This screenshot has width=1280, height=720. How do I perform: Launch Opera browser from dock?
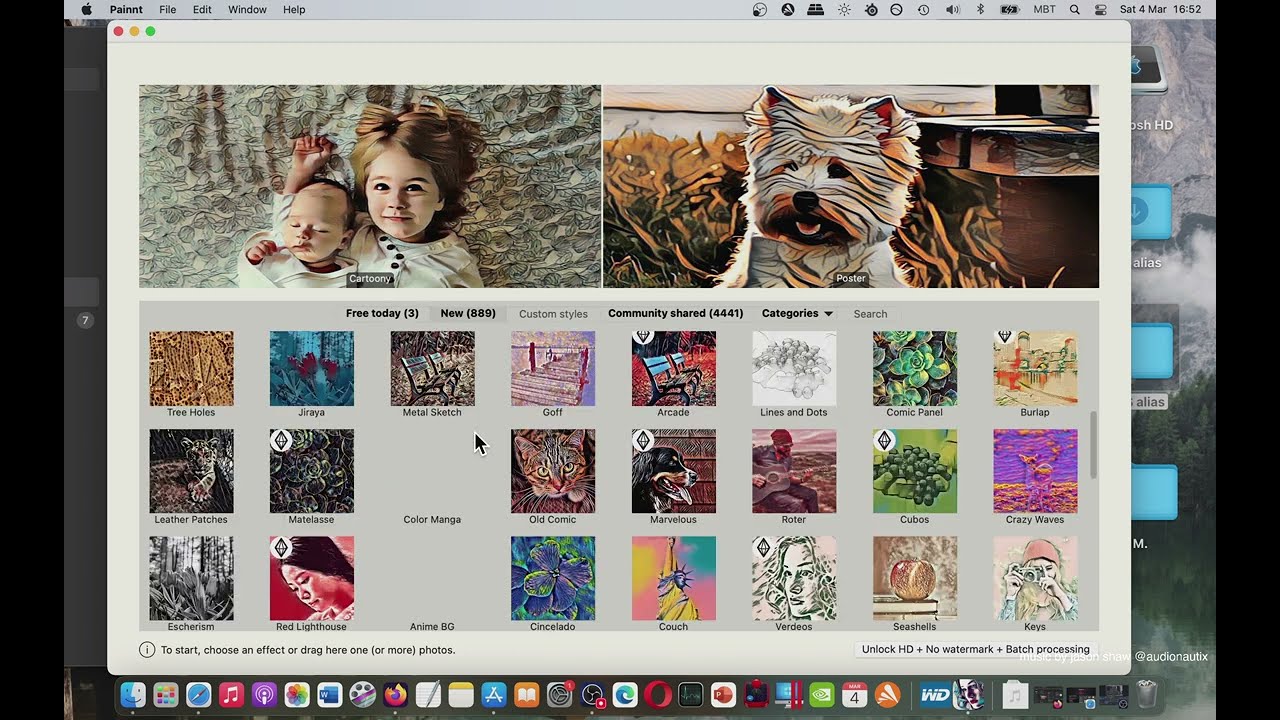coord(658,694)
